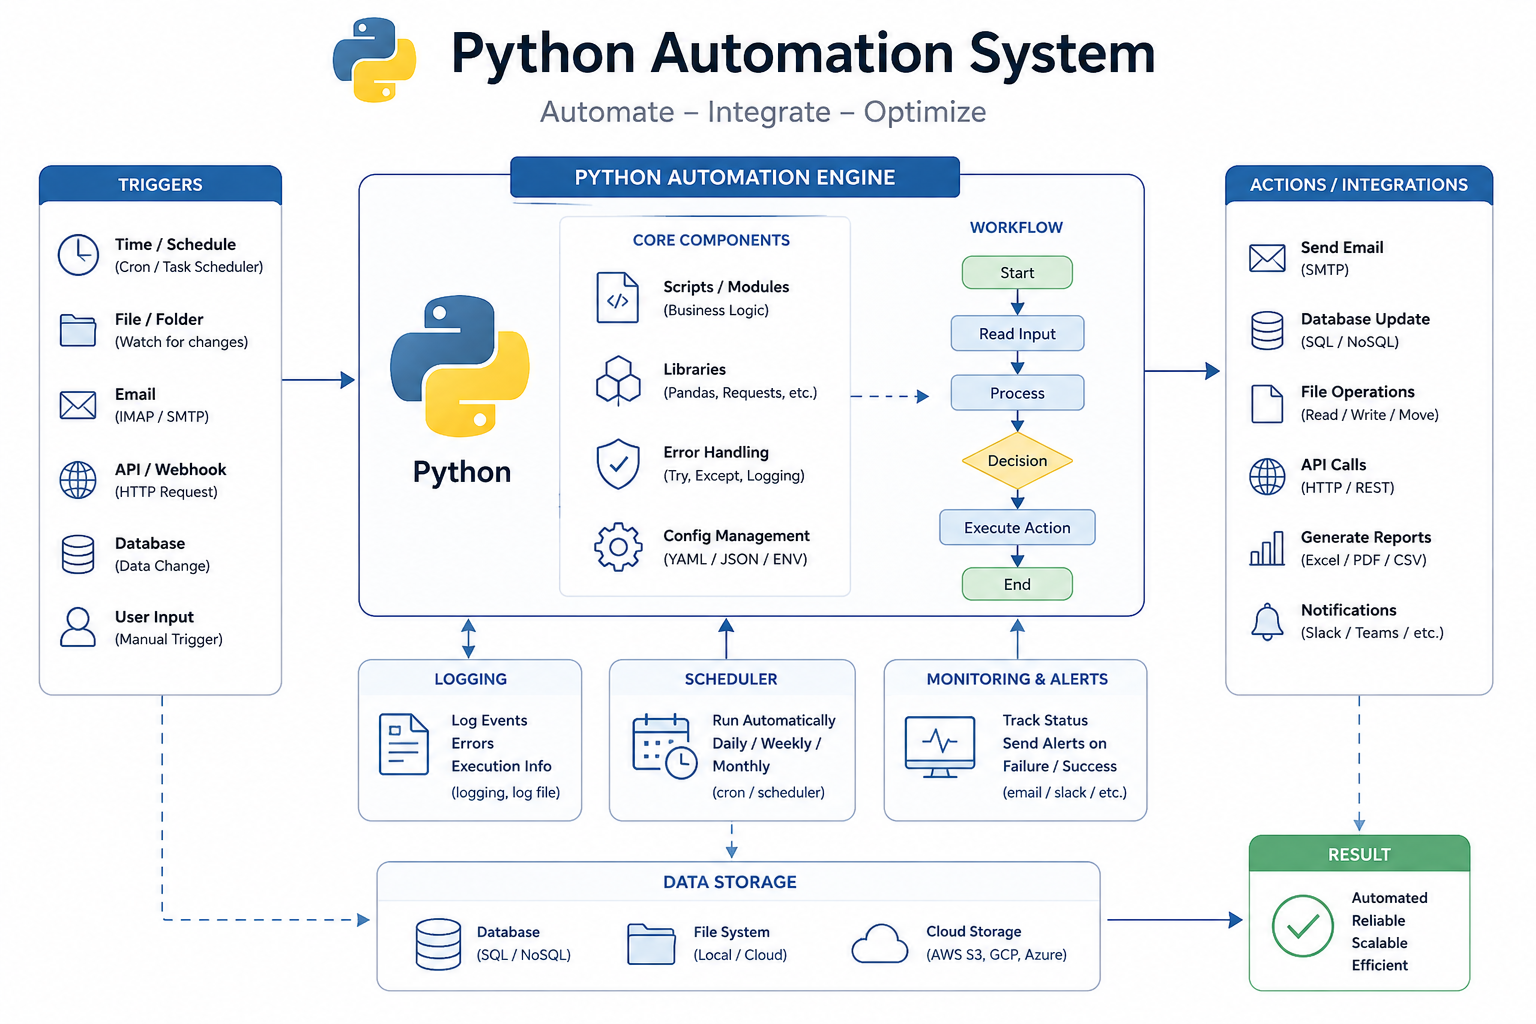1536x1024 pixels.
Task: Click the MONITORING & ALERTS title
Action: pyautogui.click(x=1017, y=679)
